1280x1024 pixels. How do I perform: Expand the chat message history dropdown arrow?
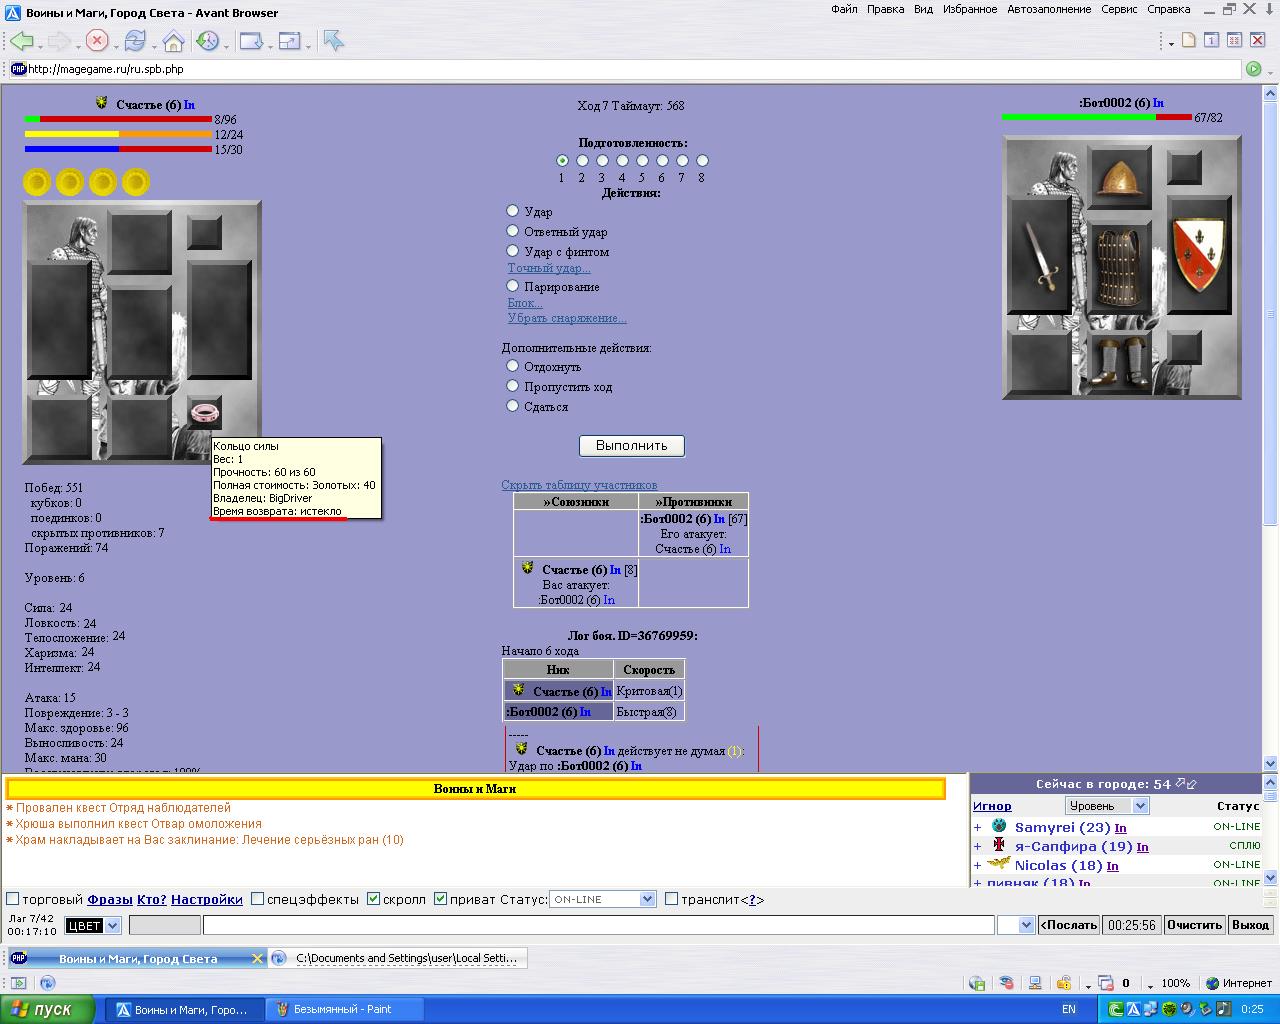point(1026,925)
